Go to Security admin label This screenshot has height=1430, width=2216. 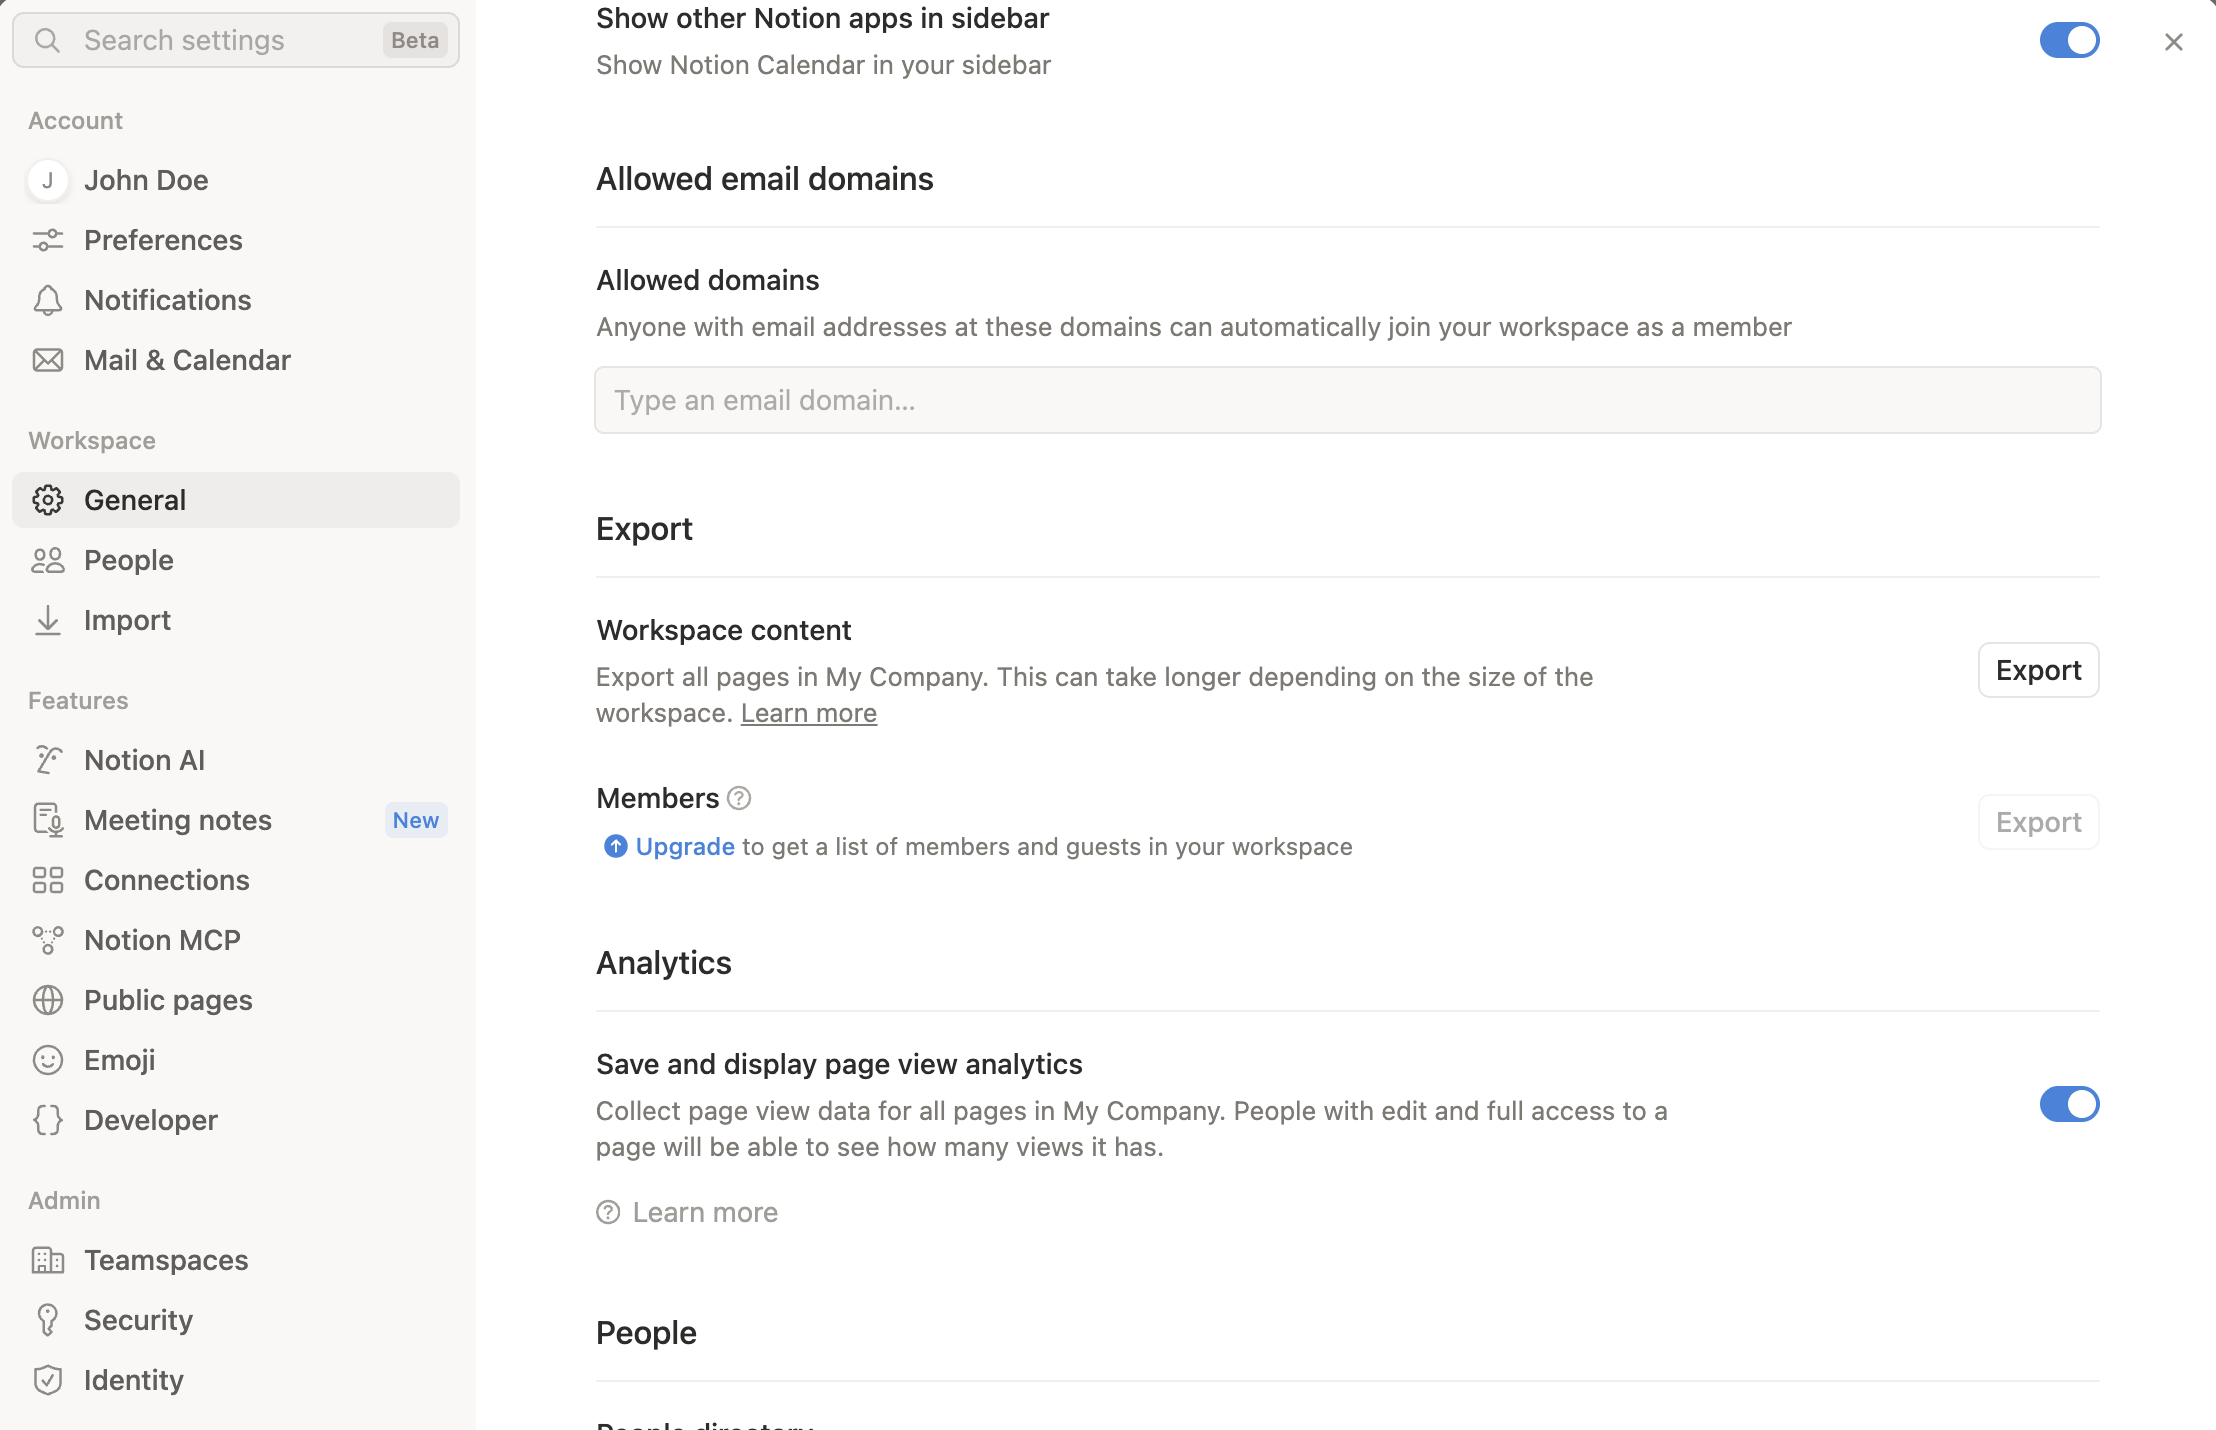pyautogui.click(x=138, y=1320)
